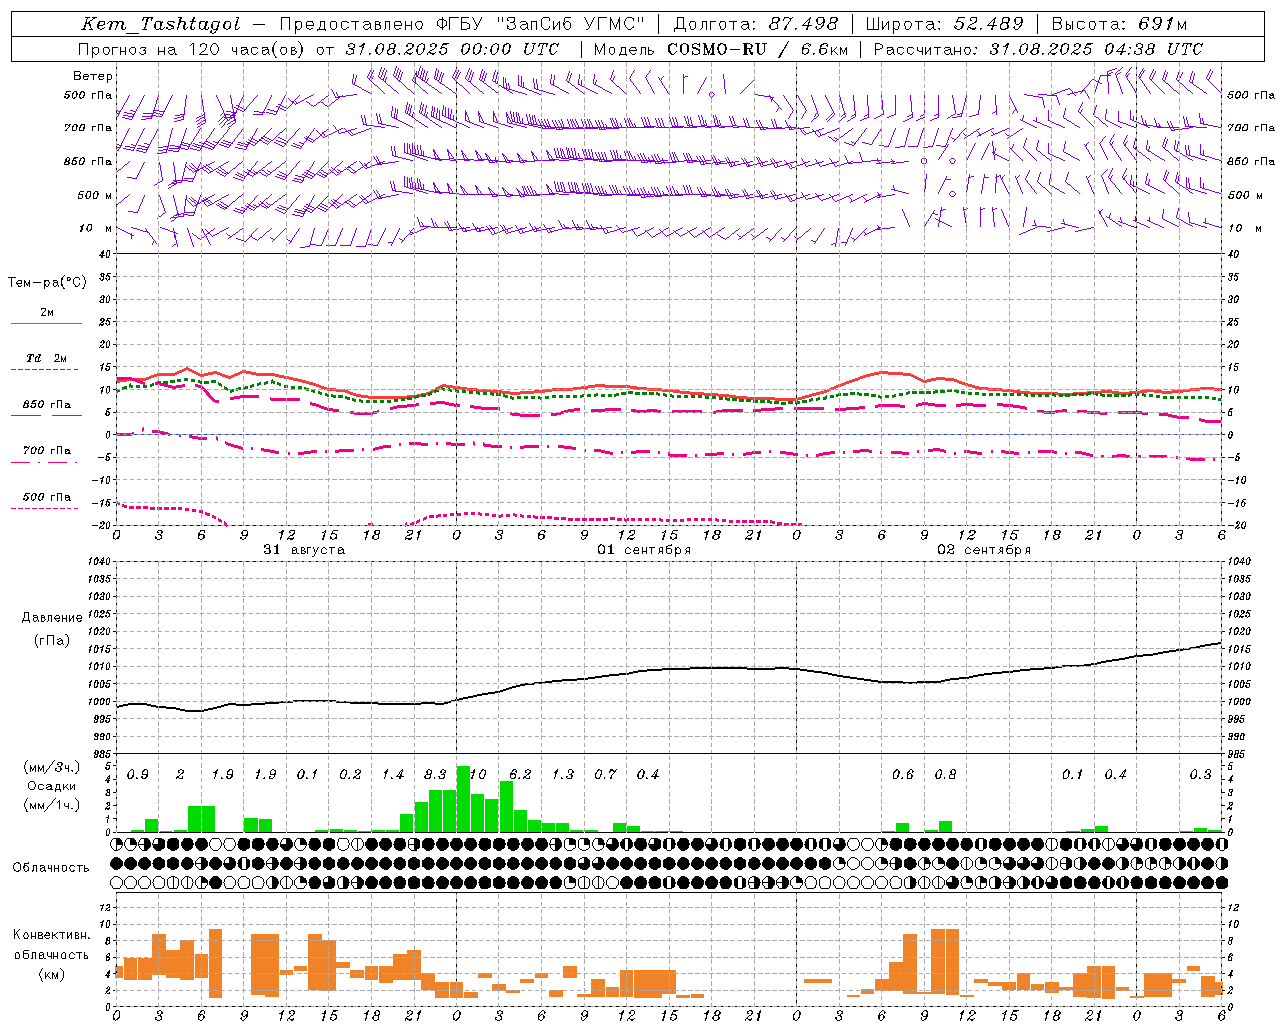Click the station name Kem_Tashtagol
Image resolution: width=1280 pixels, height=1024 pixels.
coord(161,24)
